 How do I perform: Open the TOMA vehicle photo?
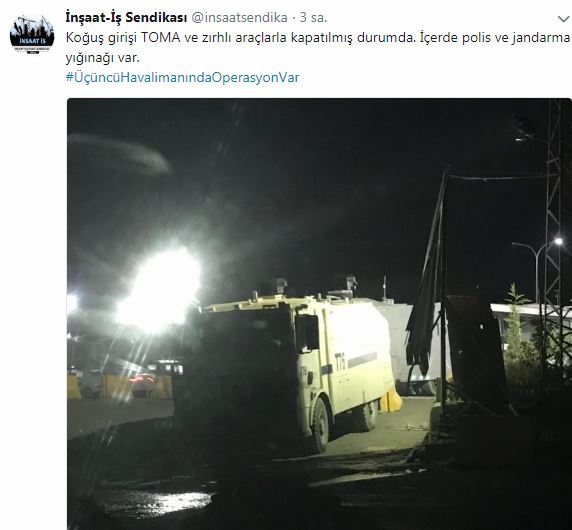pos(319,314)
